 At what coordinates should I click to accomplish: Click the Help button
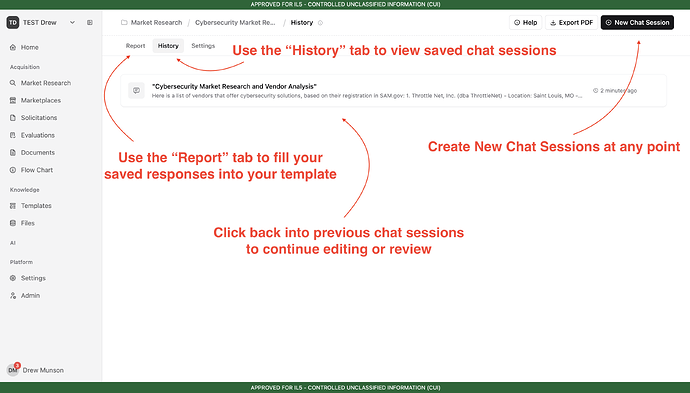[x=526, y=22]
